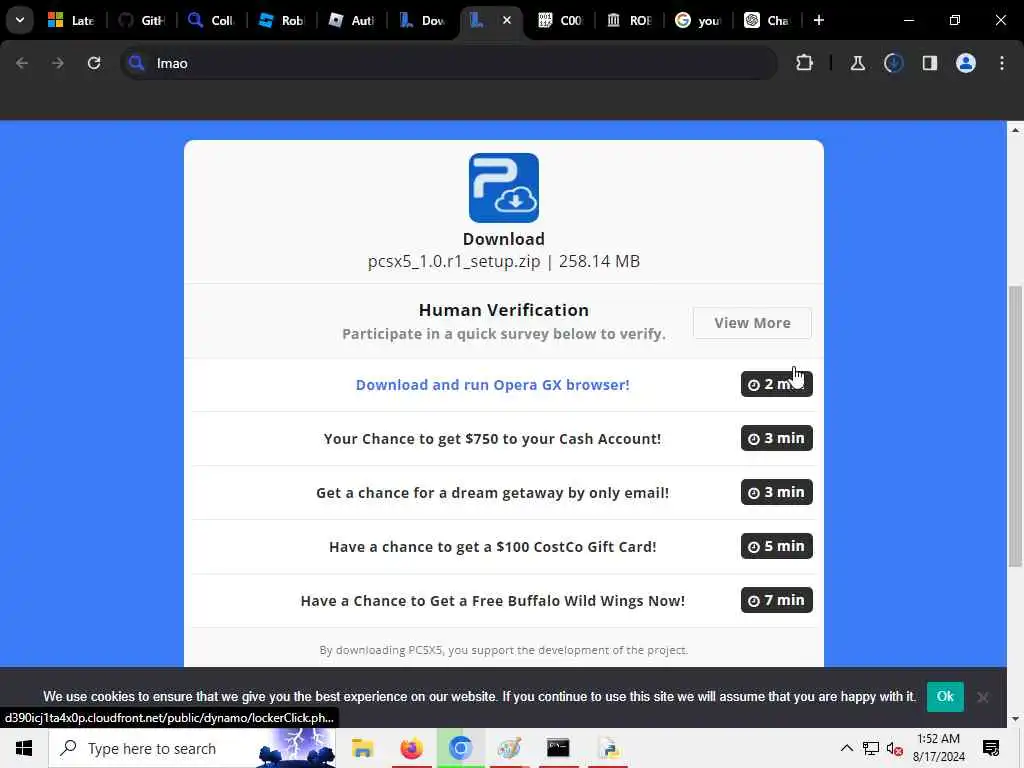
Task: Open the tab search dropdown arrow
Action: tap(20, 20)
